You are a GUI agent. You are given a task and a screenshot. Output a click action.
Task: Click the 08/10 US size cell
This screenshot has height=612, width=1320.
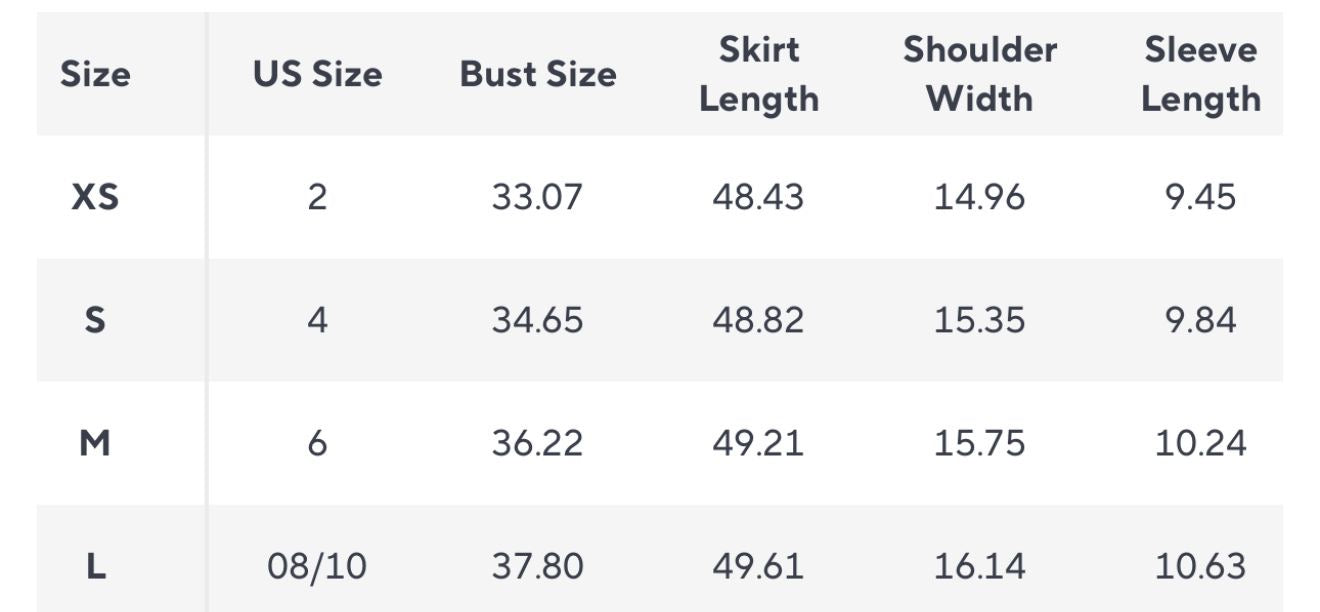[317, 566]
